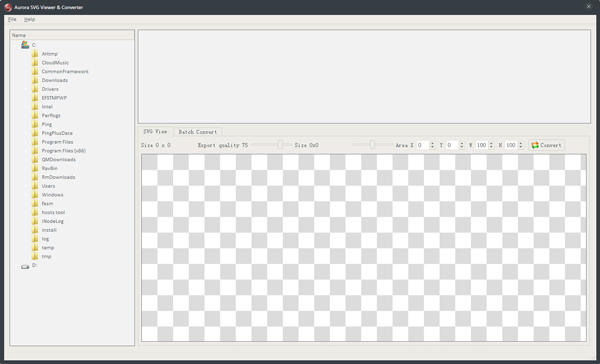Increase Area X with up arrow
The width and height of the screenshot is (600, 364).
432,143
